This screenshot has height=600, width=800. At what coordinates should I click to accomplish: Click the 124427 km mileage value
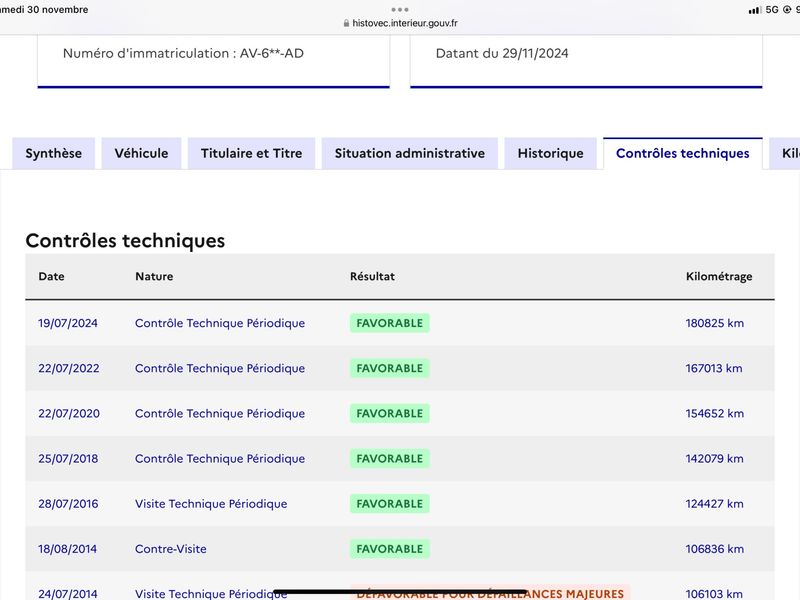coord(715,504)
